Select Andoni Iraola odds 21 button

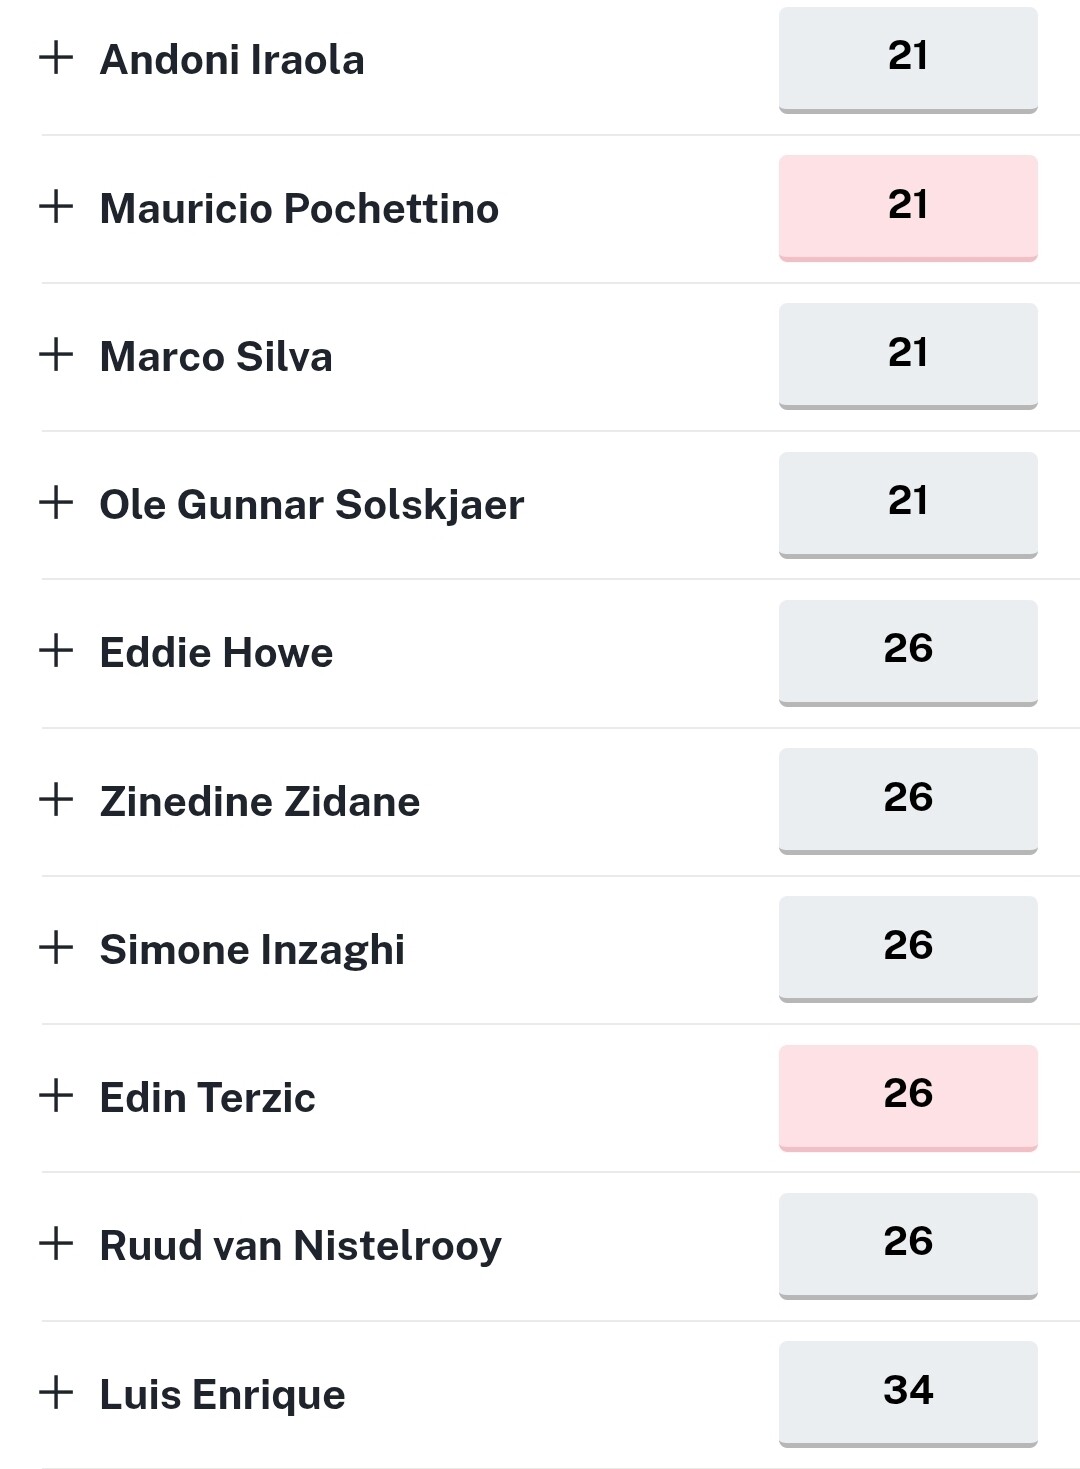point(908,59)
